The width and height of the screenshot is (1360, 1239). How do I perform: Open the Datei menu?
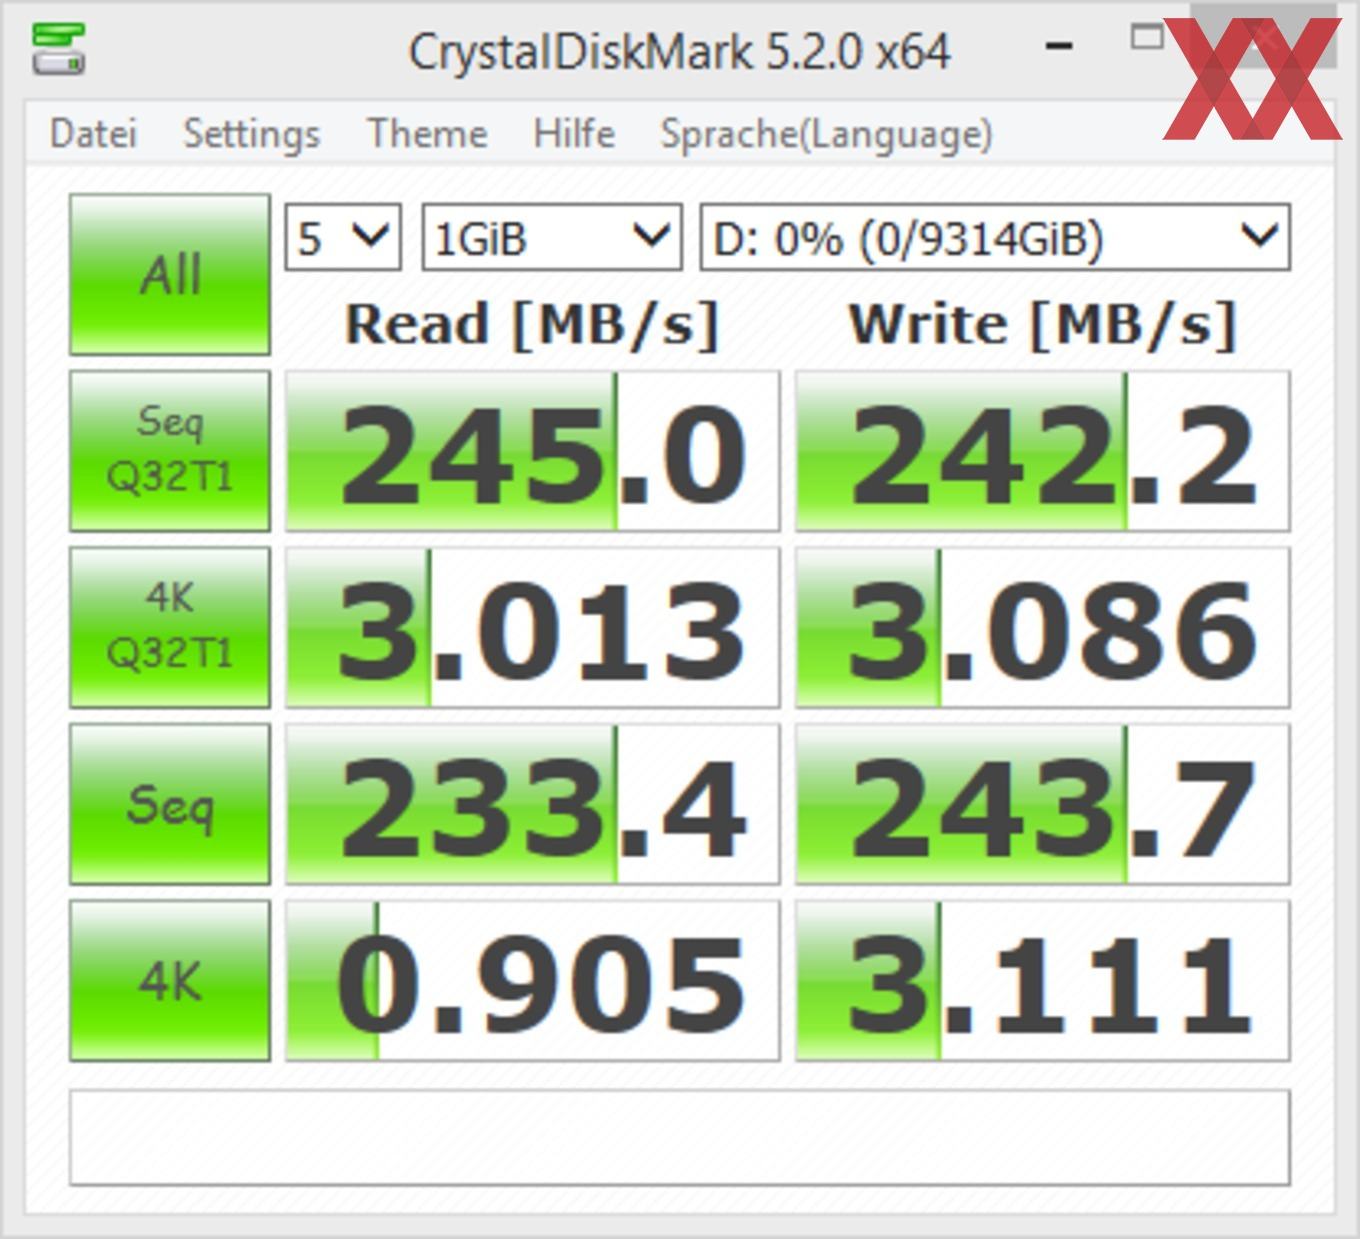tap(93, 133)
